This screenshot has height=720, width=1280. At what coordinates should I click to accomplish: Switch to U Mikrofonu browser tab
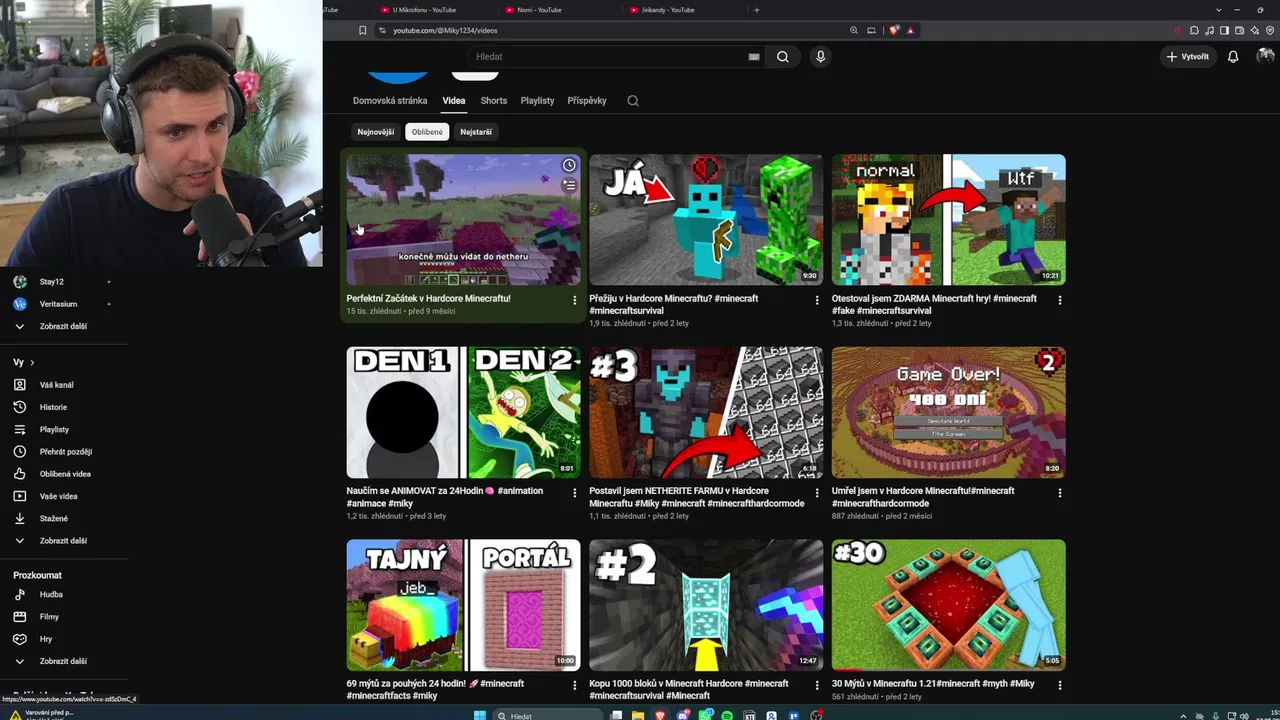pos(434,10)
